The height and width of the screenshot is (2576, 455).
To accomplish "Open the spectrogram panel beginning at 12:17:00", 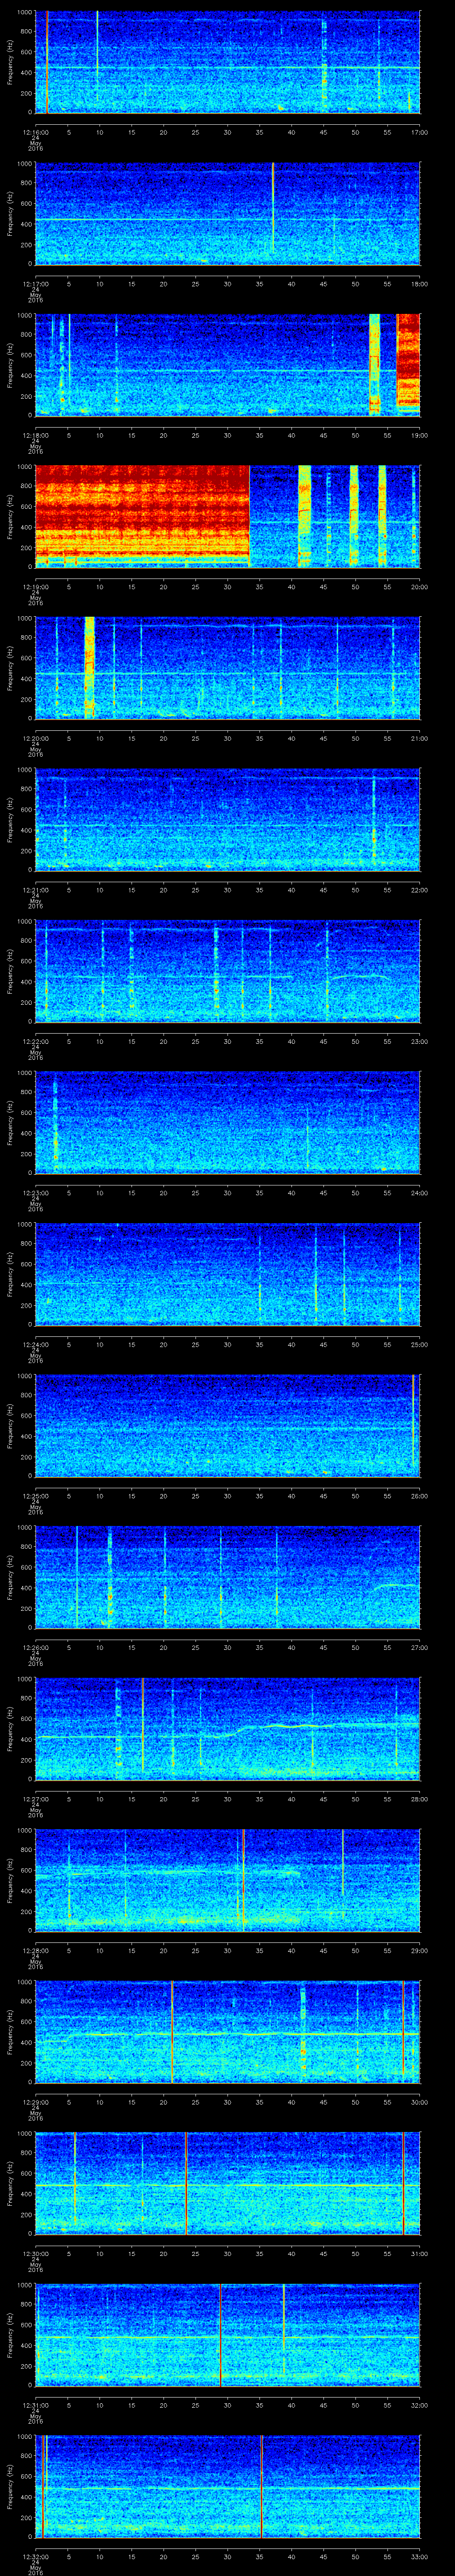I will [x=228, y=214].
